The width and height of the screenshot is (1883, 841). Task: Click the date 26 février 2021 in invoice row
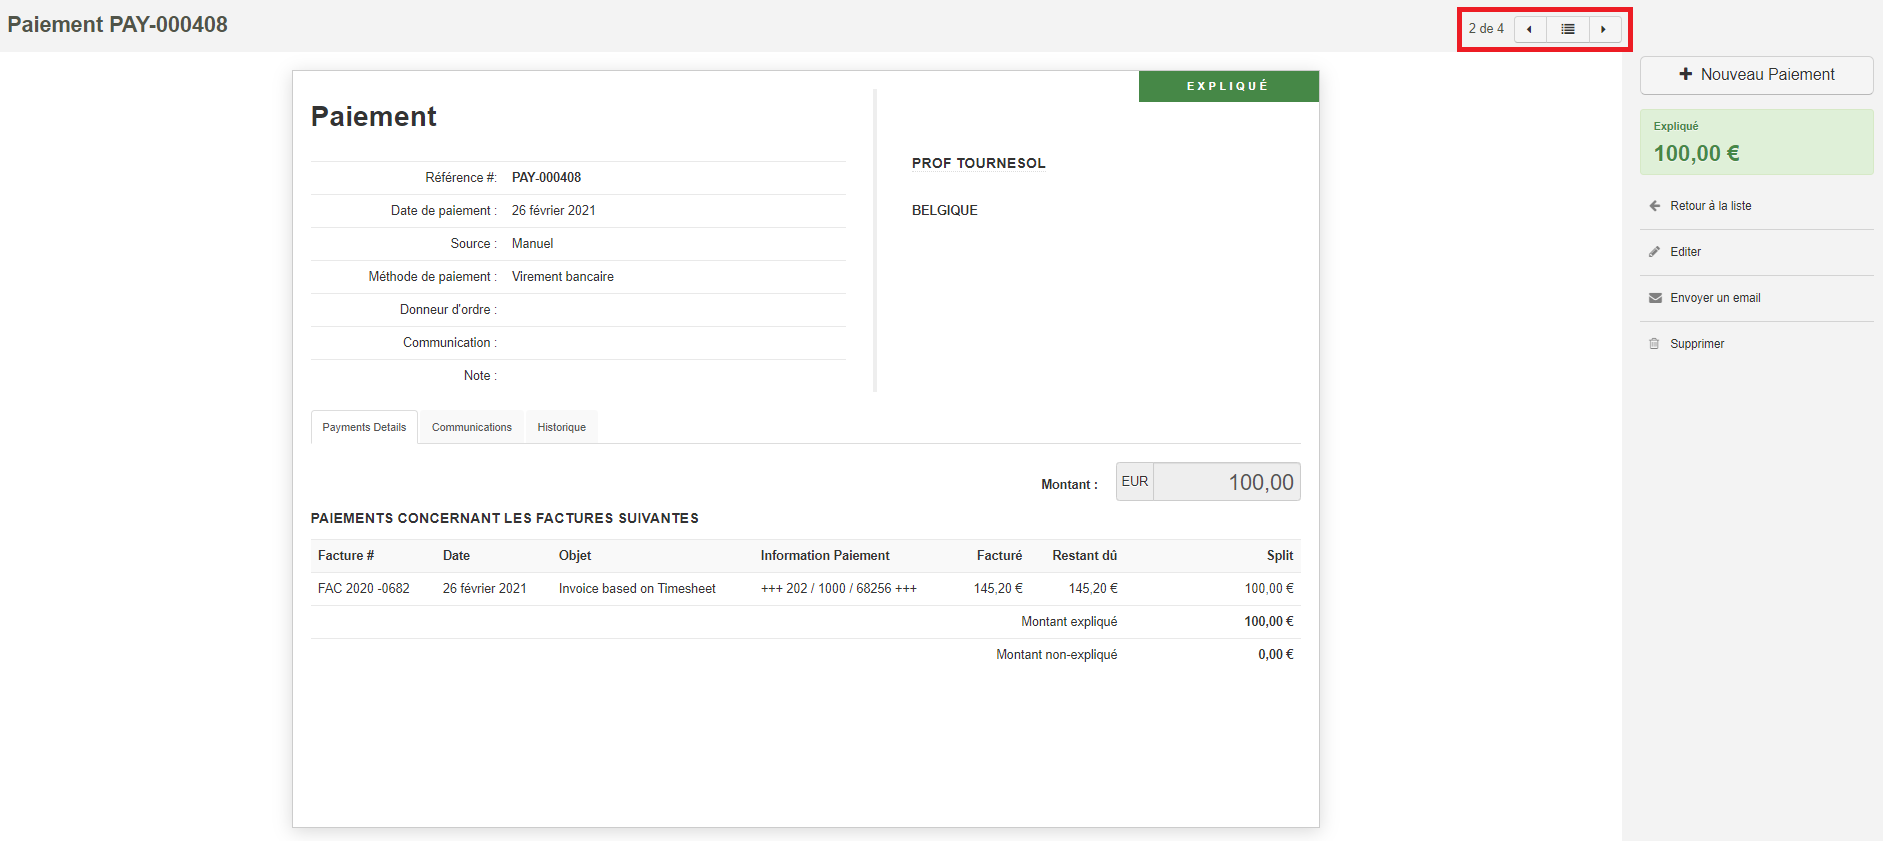coord(485,589)
